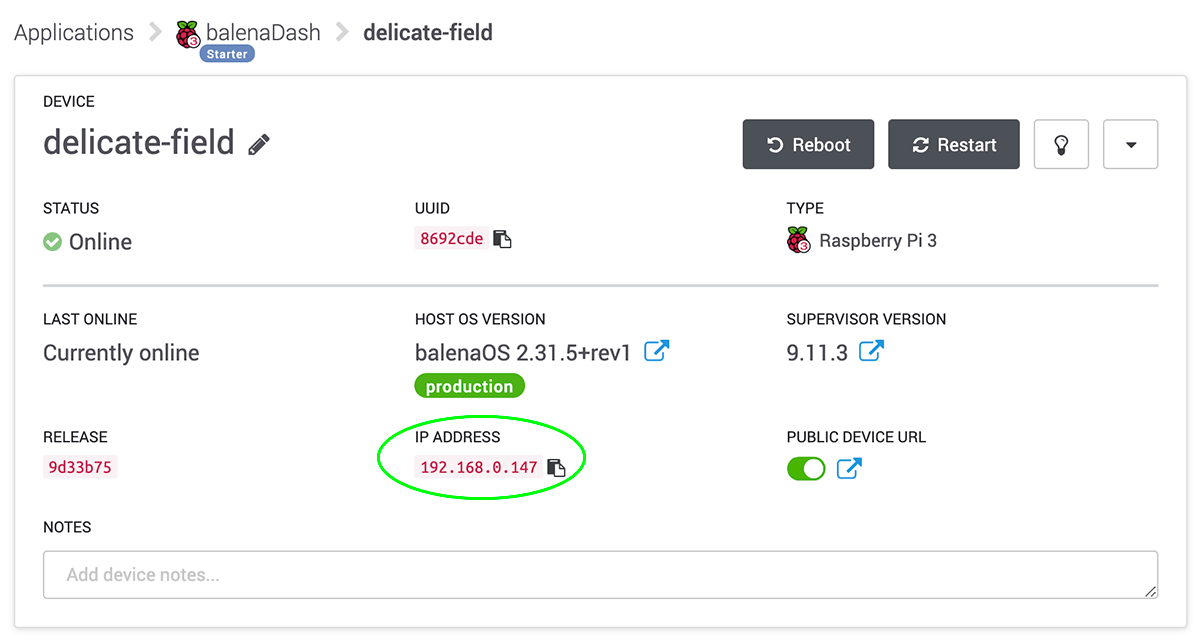Click the green Online status checkmark icon
Screen dimensions: 1200x642
tap(53, 242)
